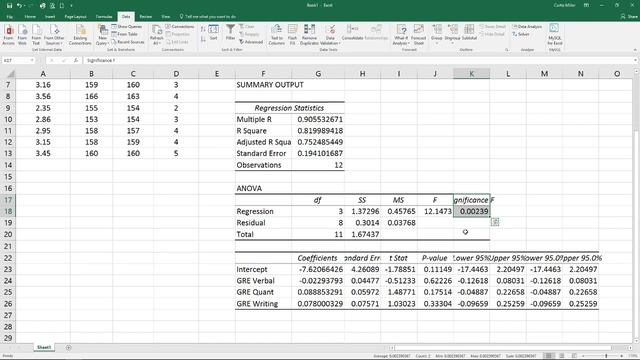640x360 pixels.
Task: Open Text to Columns wizard
Action: click(x=277, y=35)
